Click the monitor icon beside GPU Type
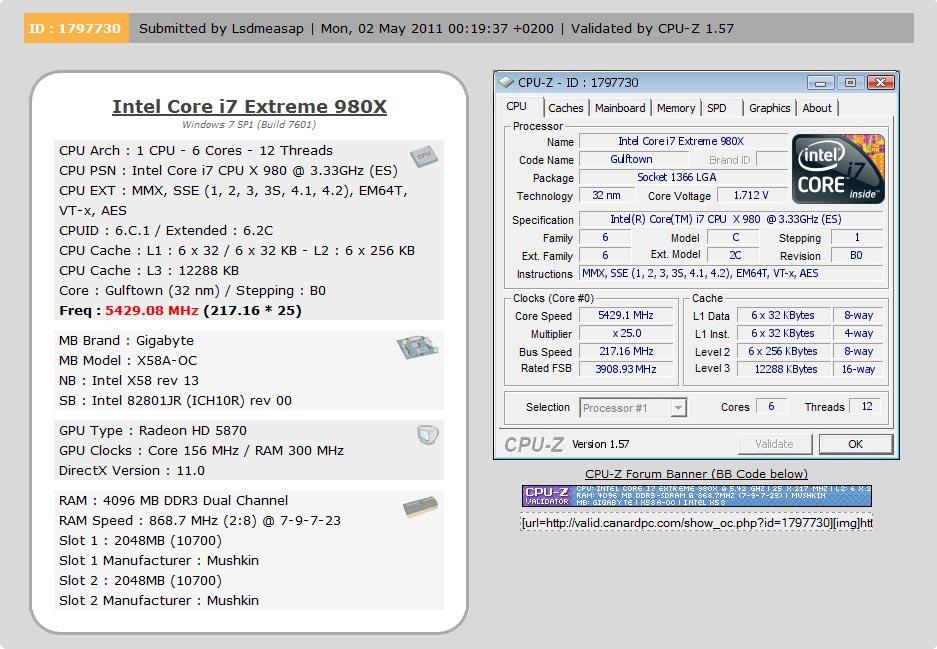 coord(427,434)
